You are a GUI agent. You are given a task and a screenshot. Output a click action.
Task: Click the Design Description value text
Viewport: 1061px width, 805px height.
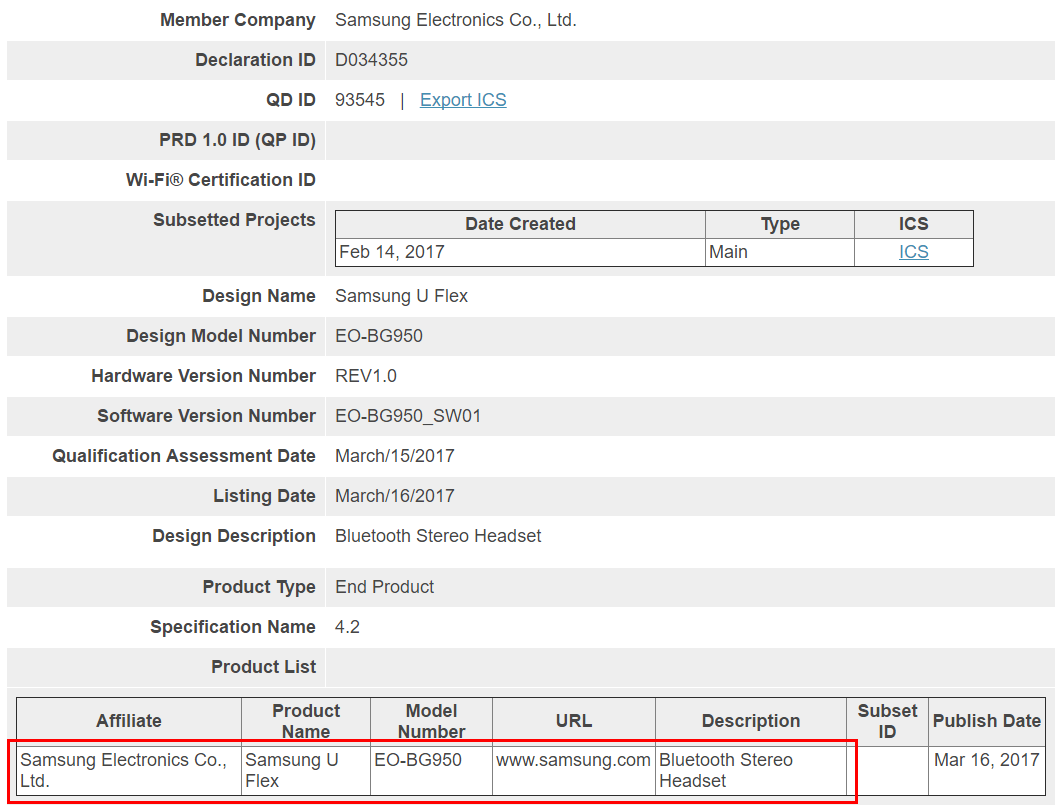click(x=438, y=536)
